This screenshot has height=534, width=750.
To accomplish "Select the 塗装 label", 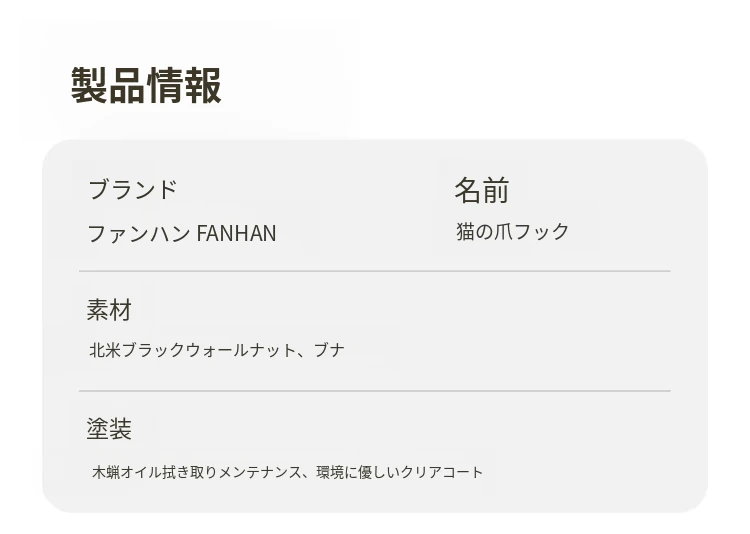I will [x=109, y=429].
